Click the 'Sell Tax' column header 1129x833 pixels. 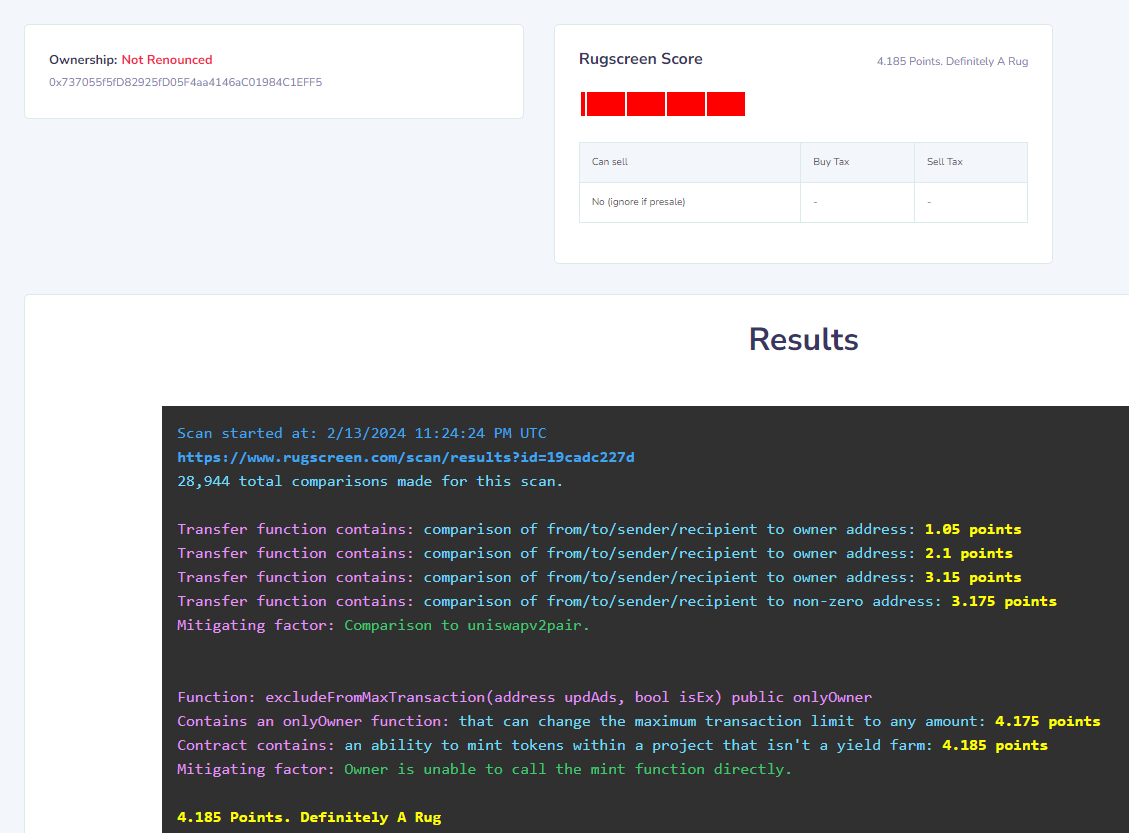(971, 162)
